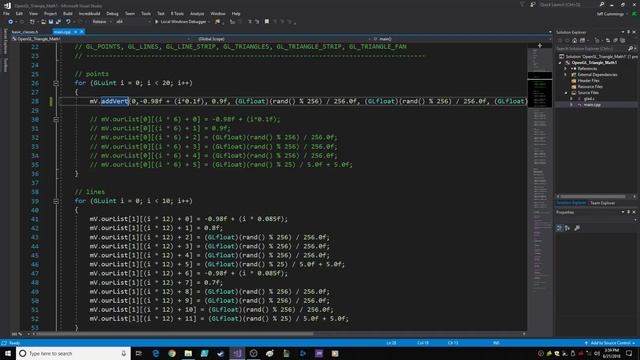This screenshot has height=360, width=640.
Task: Open Chrome from the taskbar
Action: pyautogui.click(x=172, y=353)
